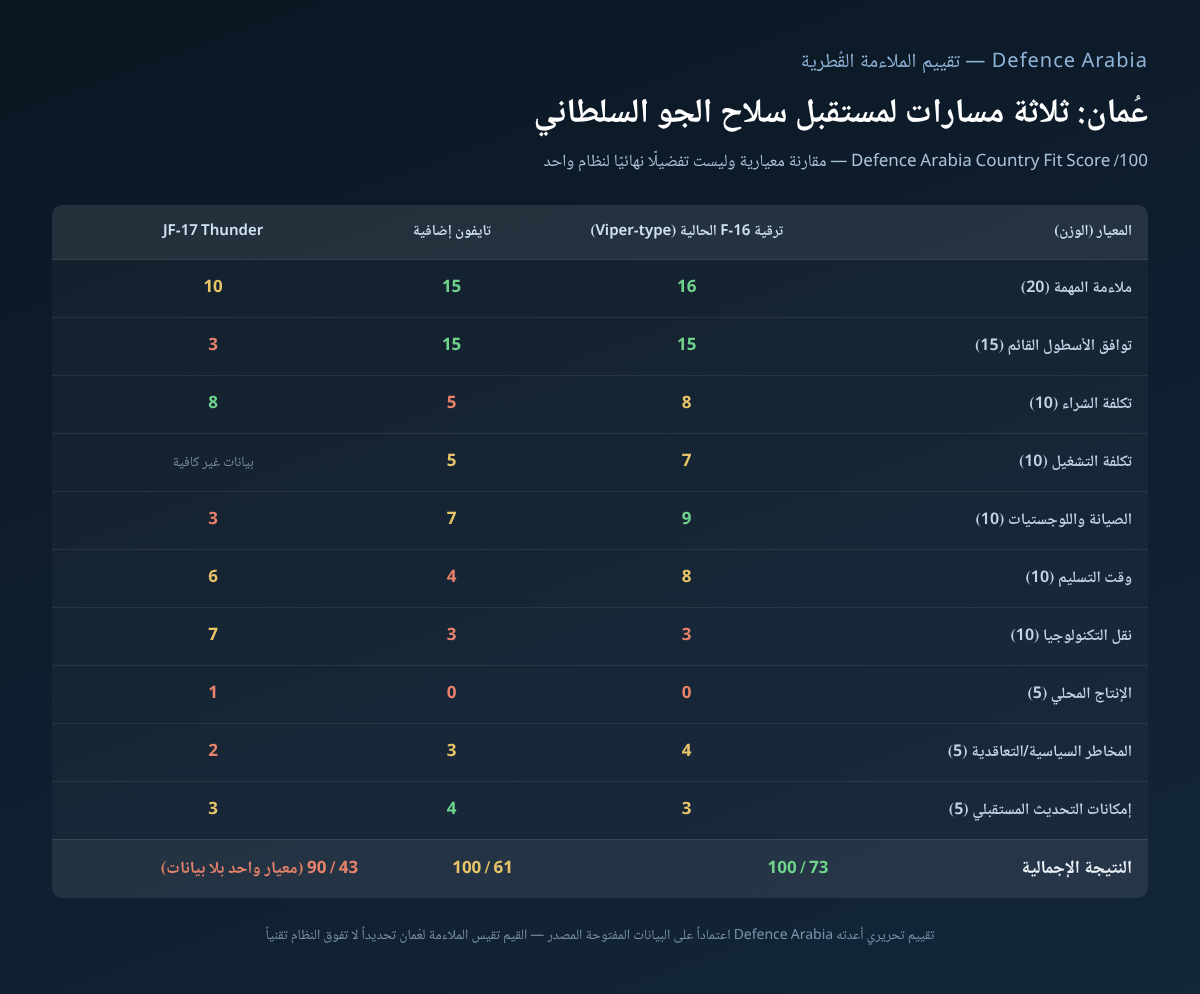Click F-16 score 3 in إمكانات التحديث row
The width and height of the screenshot is (1200, 994).
(x=686, y=809)
